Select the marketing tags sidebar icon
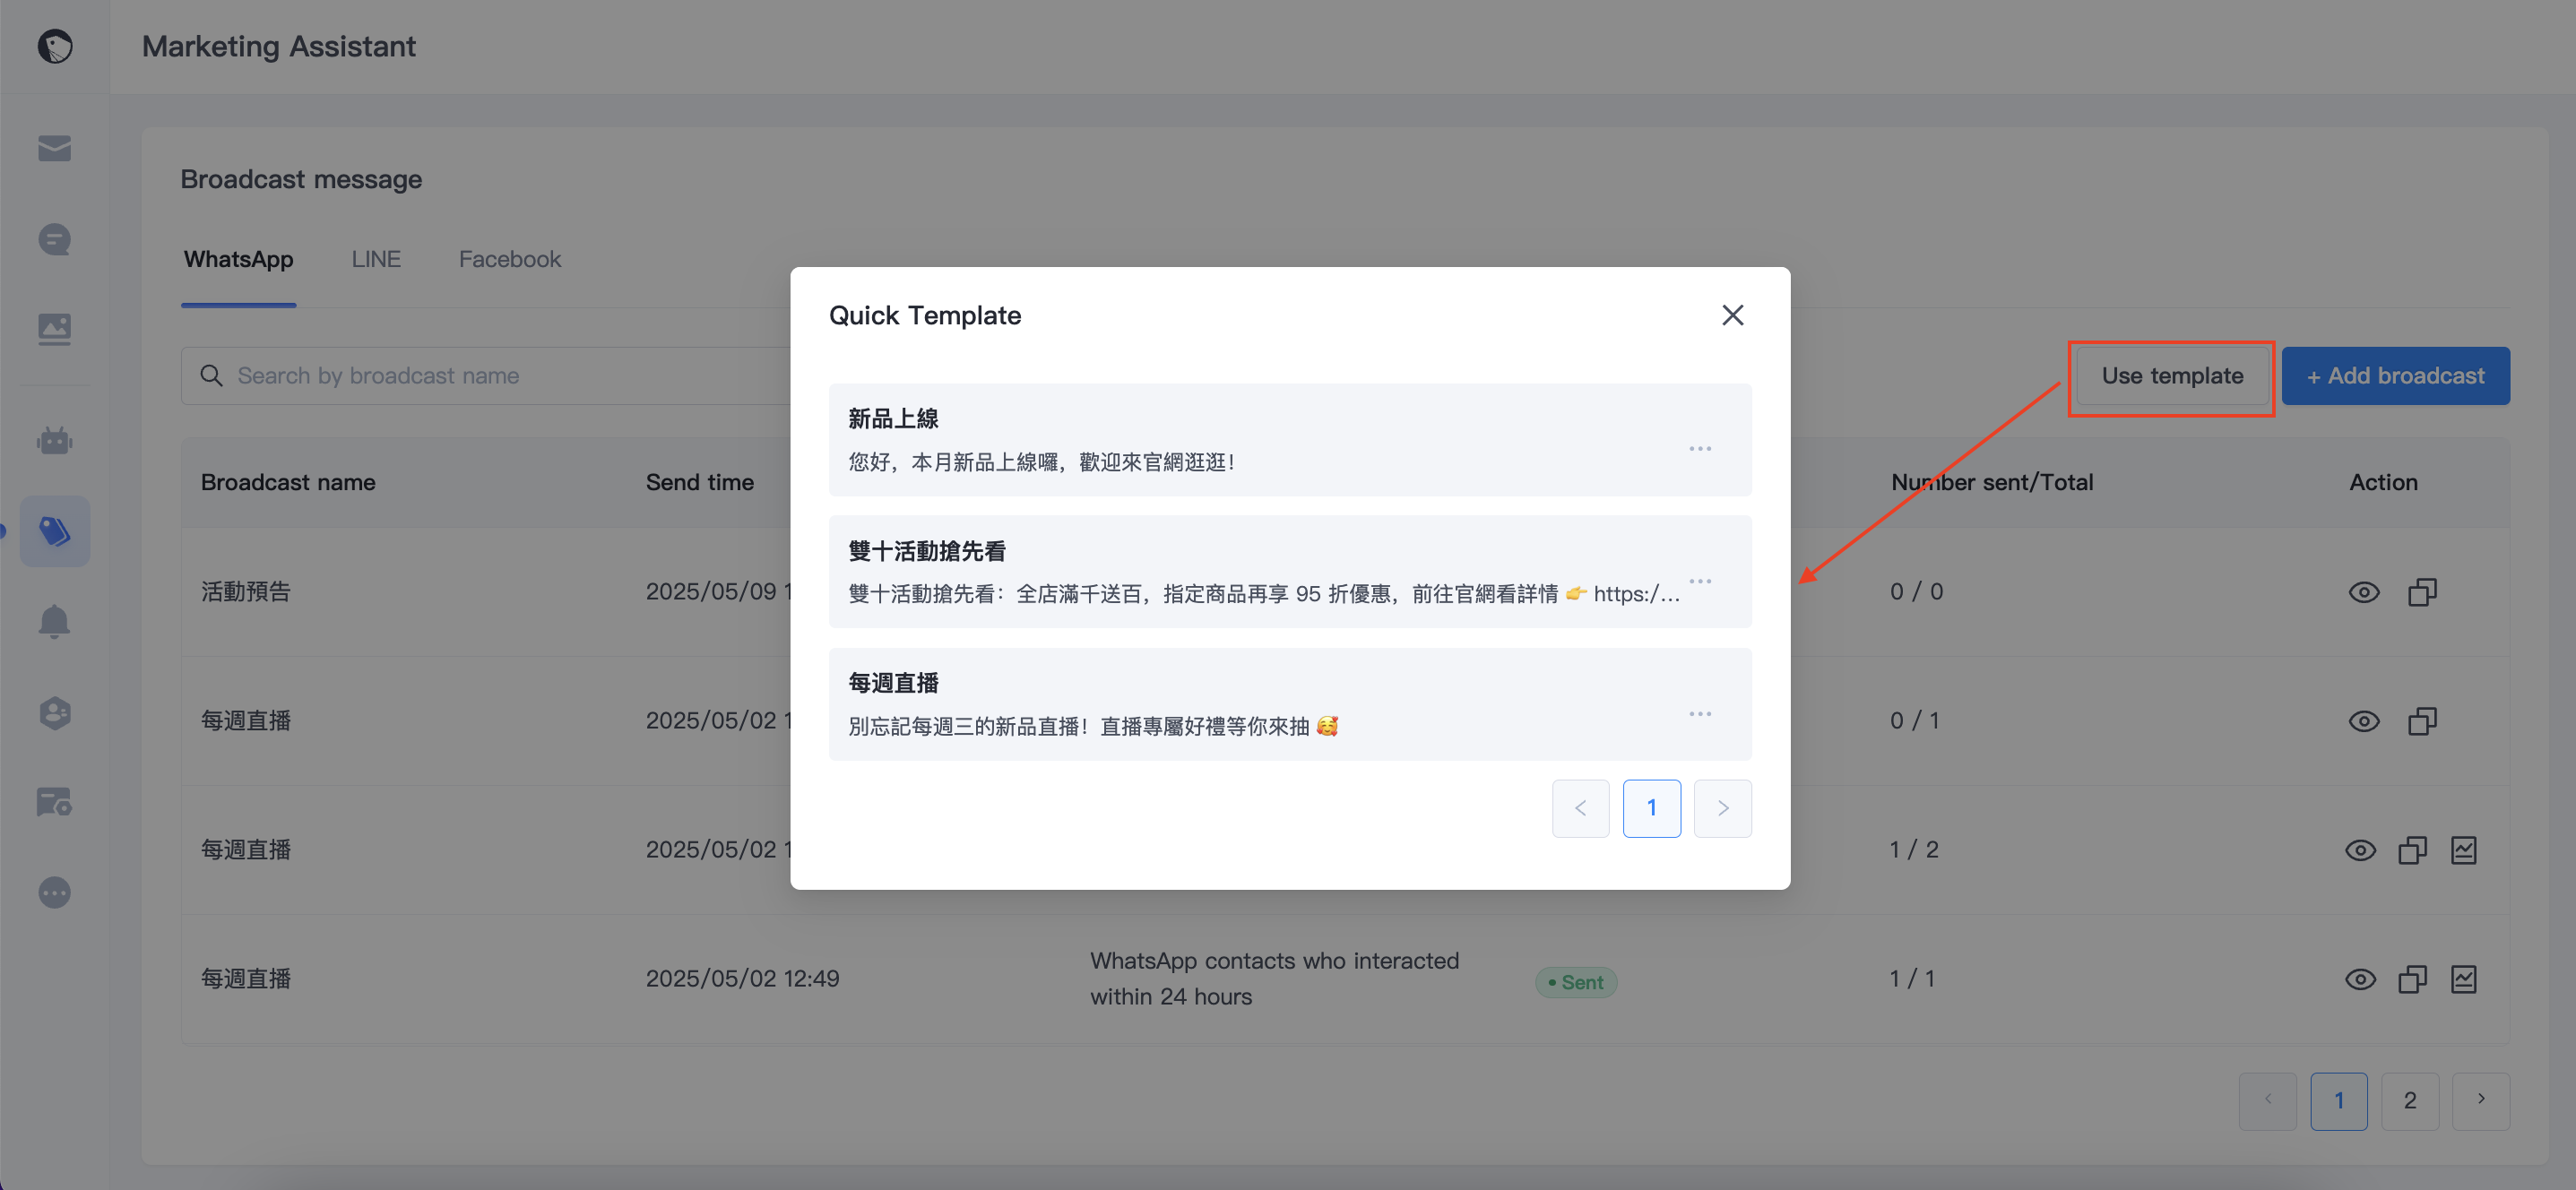 55,531
